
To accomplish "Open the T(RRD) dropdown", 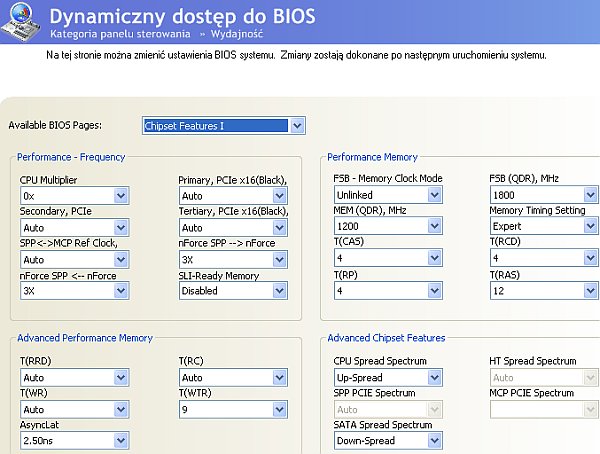I will (121, 378).
